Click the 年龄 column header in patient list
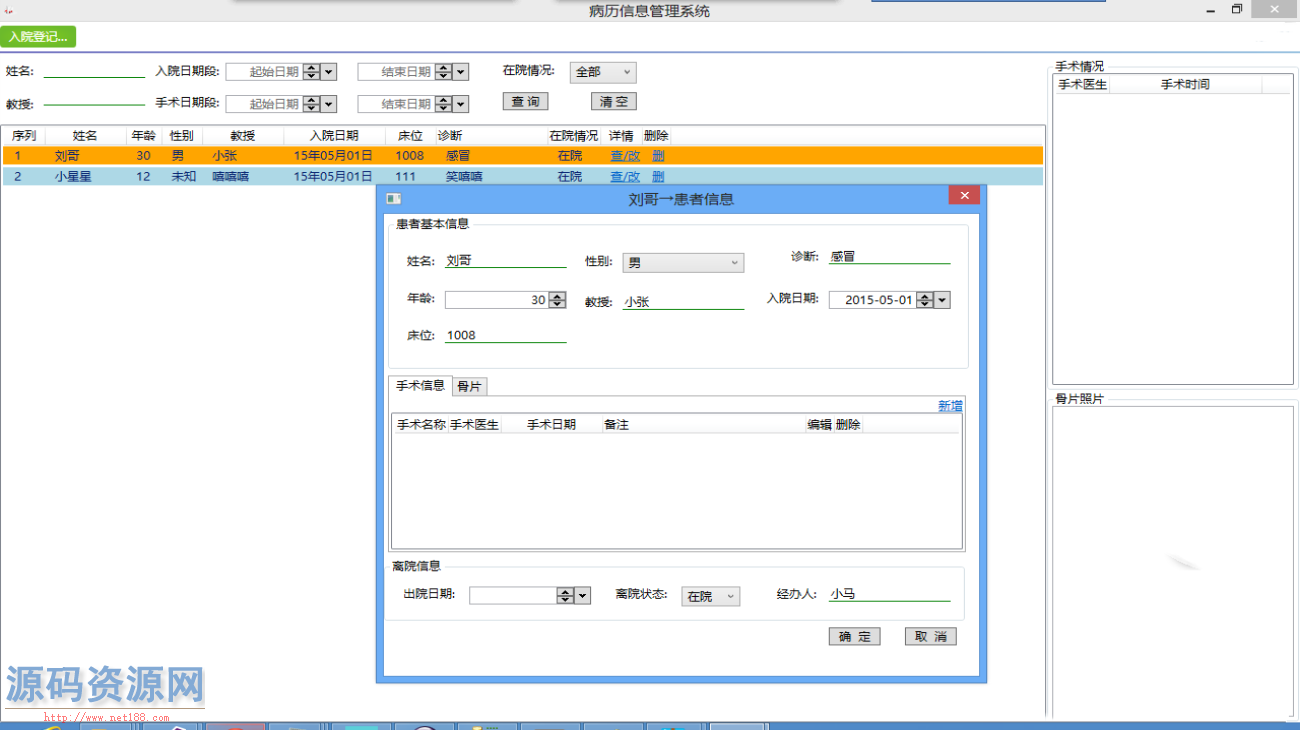Image resolution: width=1300 pixels, height=730 pixels. pos(144,136)
